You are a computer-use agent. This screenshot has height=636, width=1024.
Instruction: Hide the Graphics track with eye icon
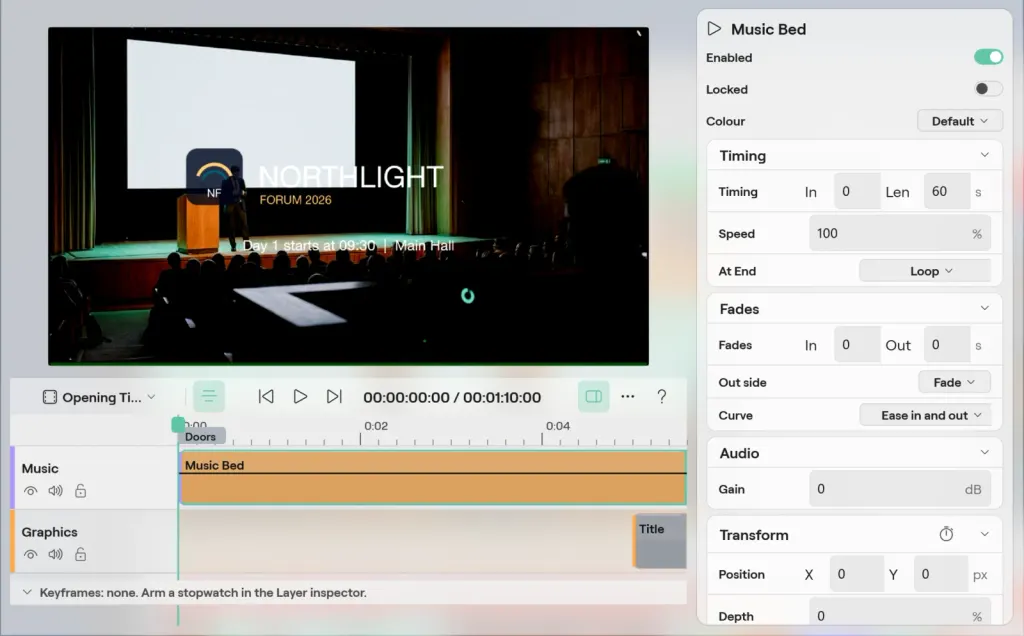coord(30,554)
